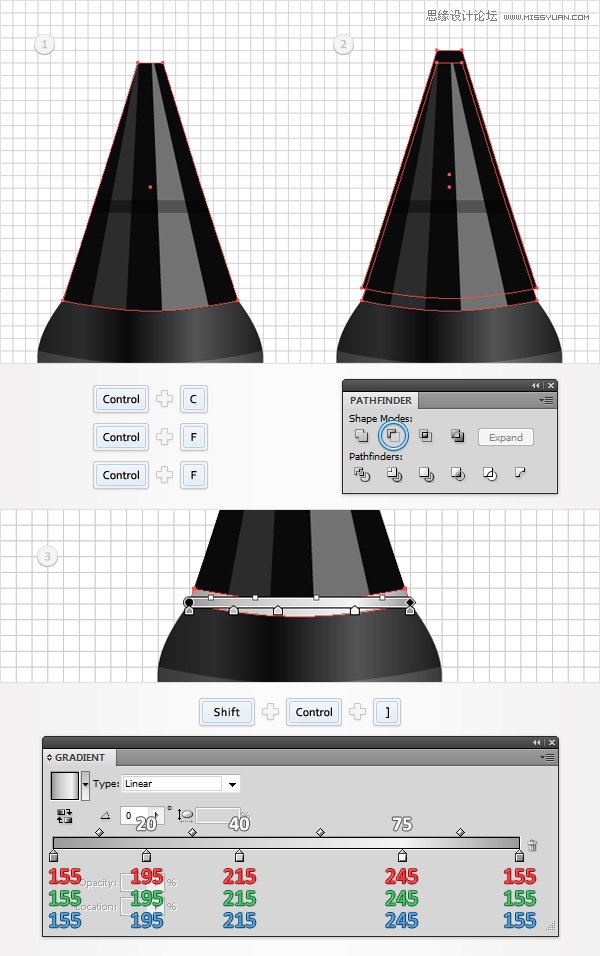Click the Outline pathfinder icon
Viewport: 600px width, 956px height.
(489, 474)
